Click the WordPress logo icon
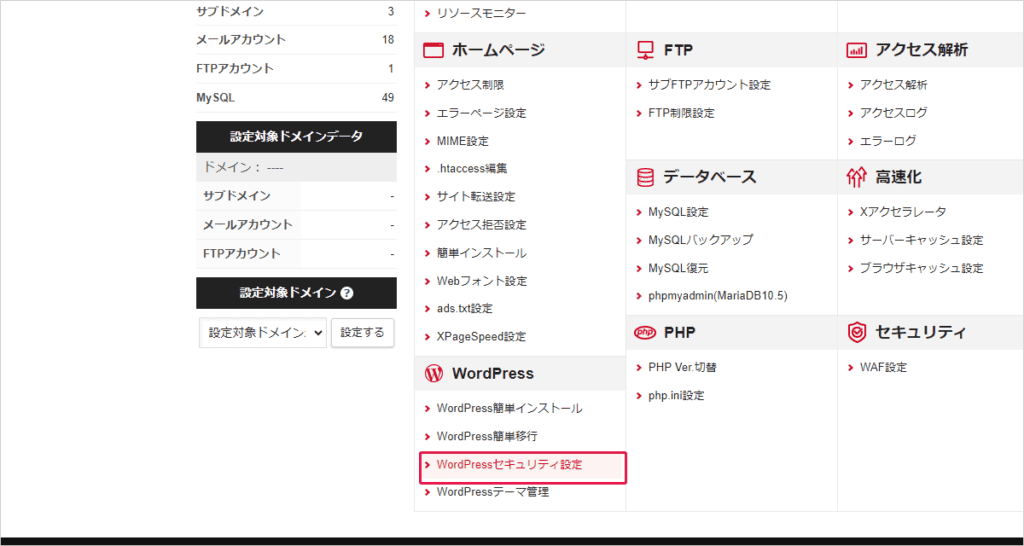 (433, 374)
